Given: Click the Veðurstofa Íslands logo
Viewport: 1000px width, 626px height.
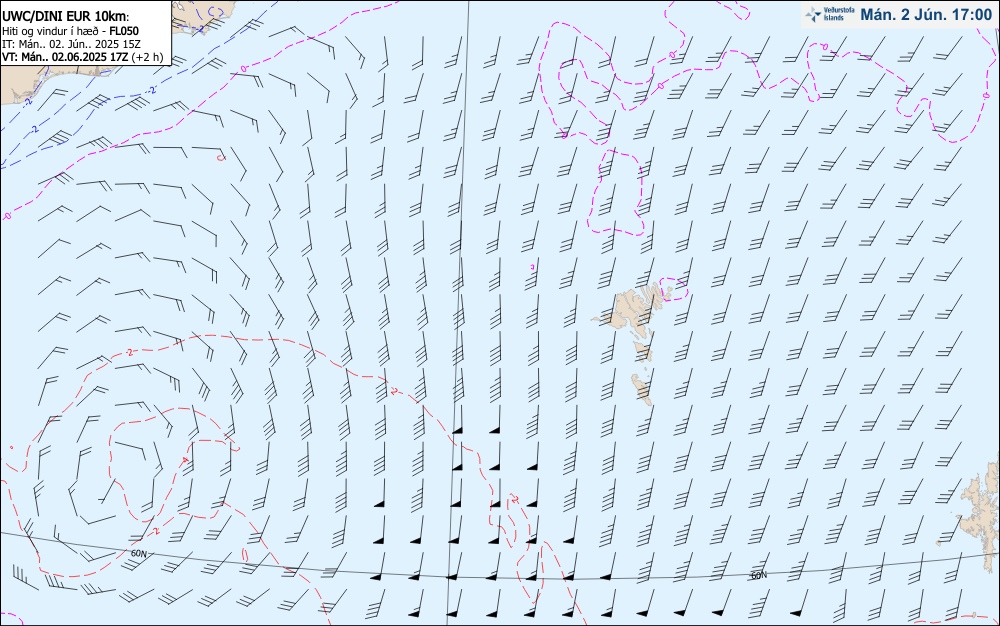Looking at the screenshot, I should coord(829,15).
